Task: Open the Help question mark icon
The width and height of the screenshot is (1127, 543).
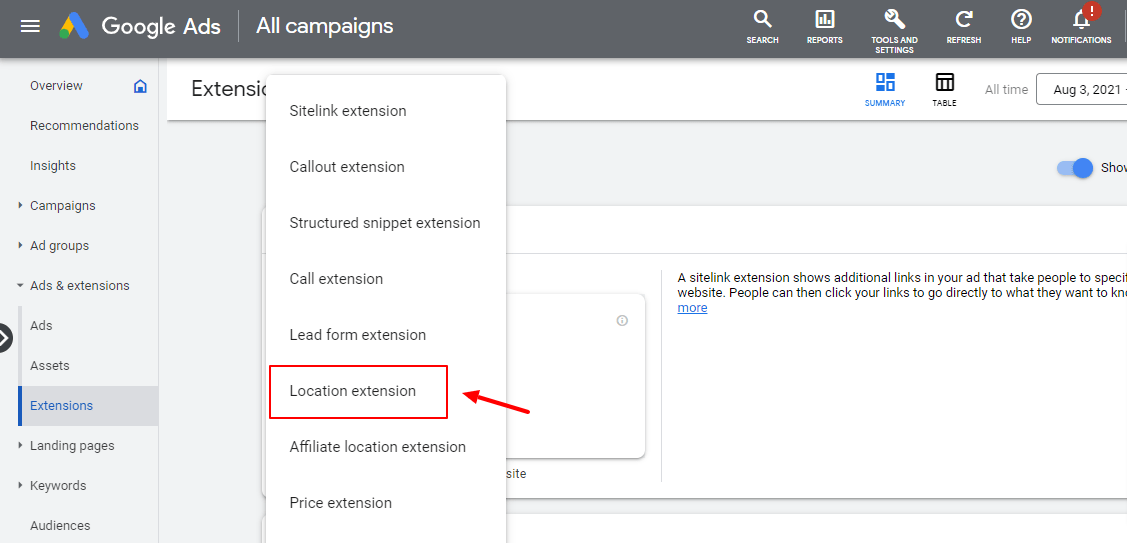Action: point(1021,20)
